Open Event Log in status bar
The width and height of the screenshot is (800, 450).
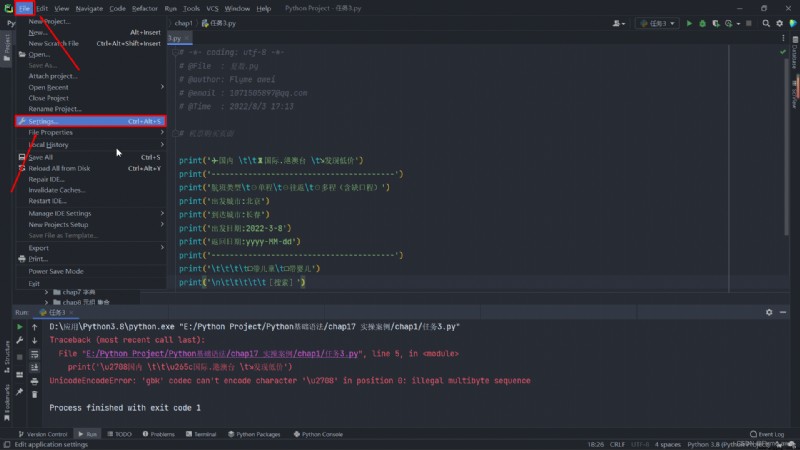pyautogui.click(x=767, y=434)
